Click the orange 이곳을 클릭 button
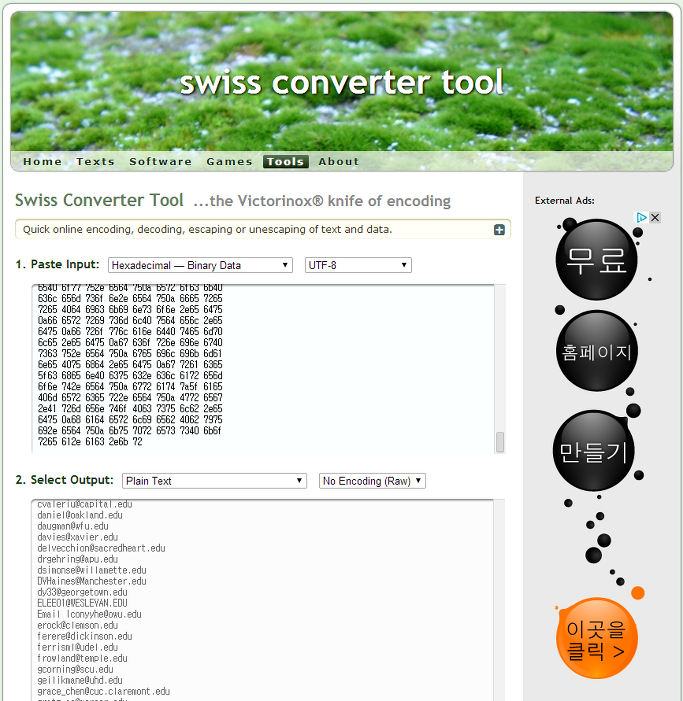The image size is (683, 701). tap(597, 638)
